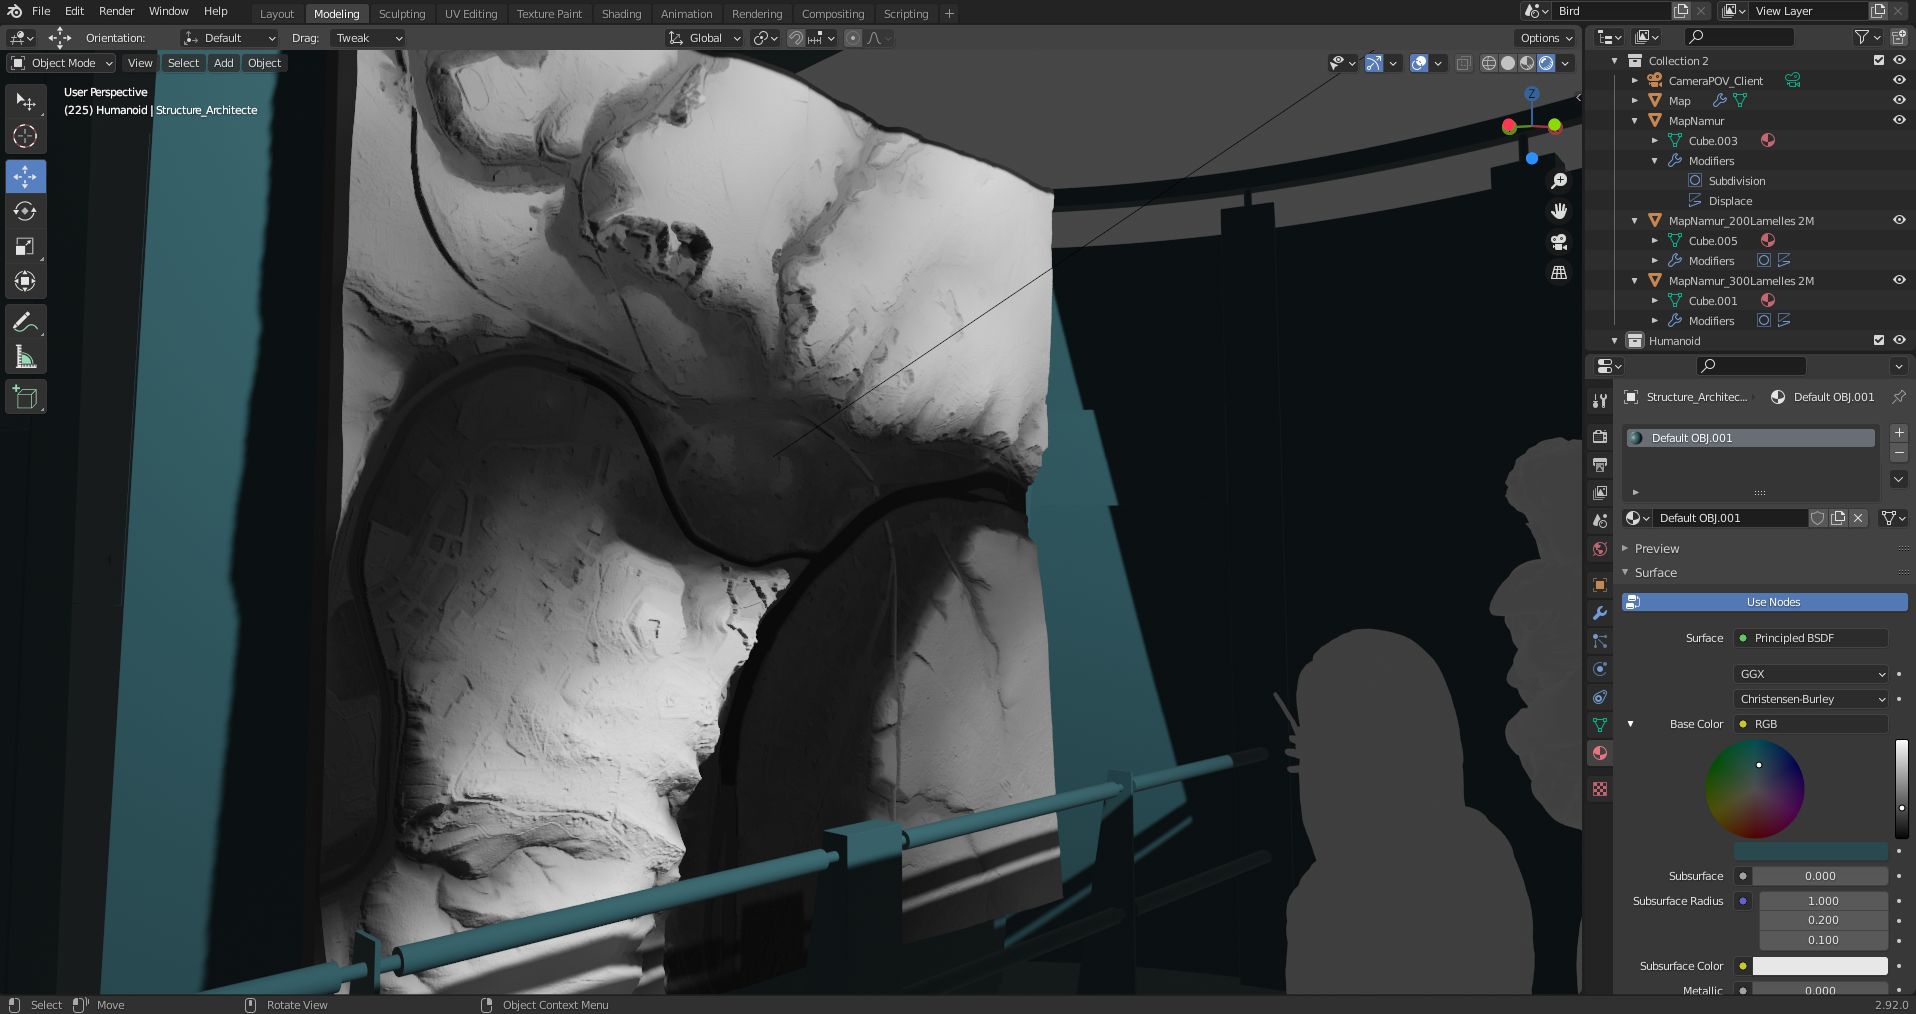
Task: Click the pan hand viewport icon
Action: tap(1559, 211)
